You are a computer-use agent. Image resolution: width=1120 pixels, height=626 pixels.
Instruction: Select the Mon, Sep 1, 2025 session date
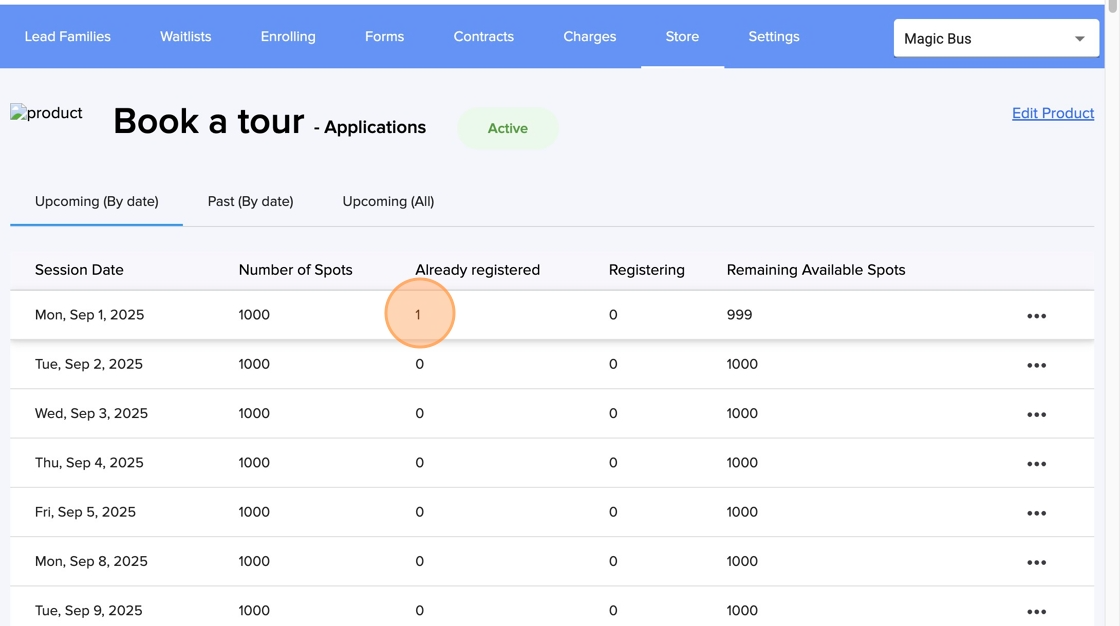tap(89, 315)
